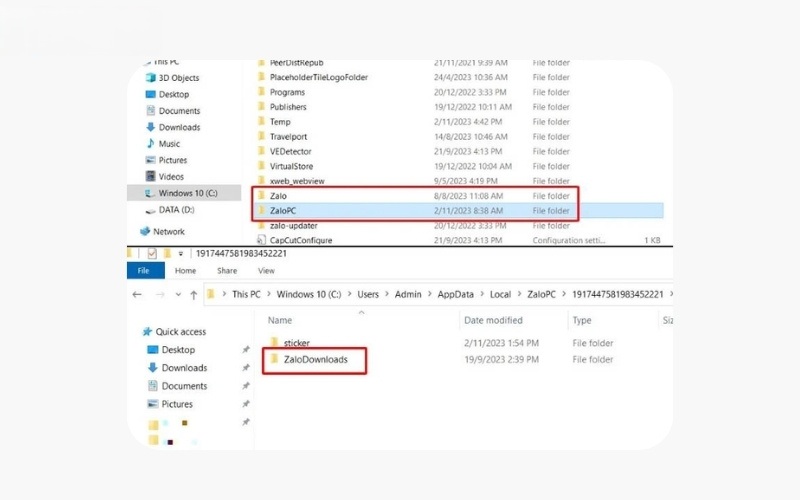Open Pictures under Quick access
This screenshot has width=800, height=500.
click(170, 404)
